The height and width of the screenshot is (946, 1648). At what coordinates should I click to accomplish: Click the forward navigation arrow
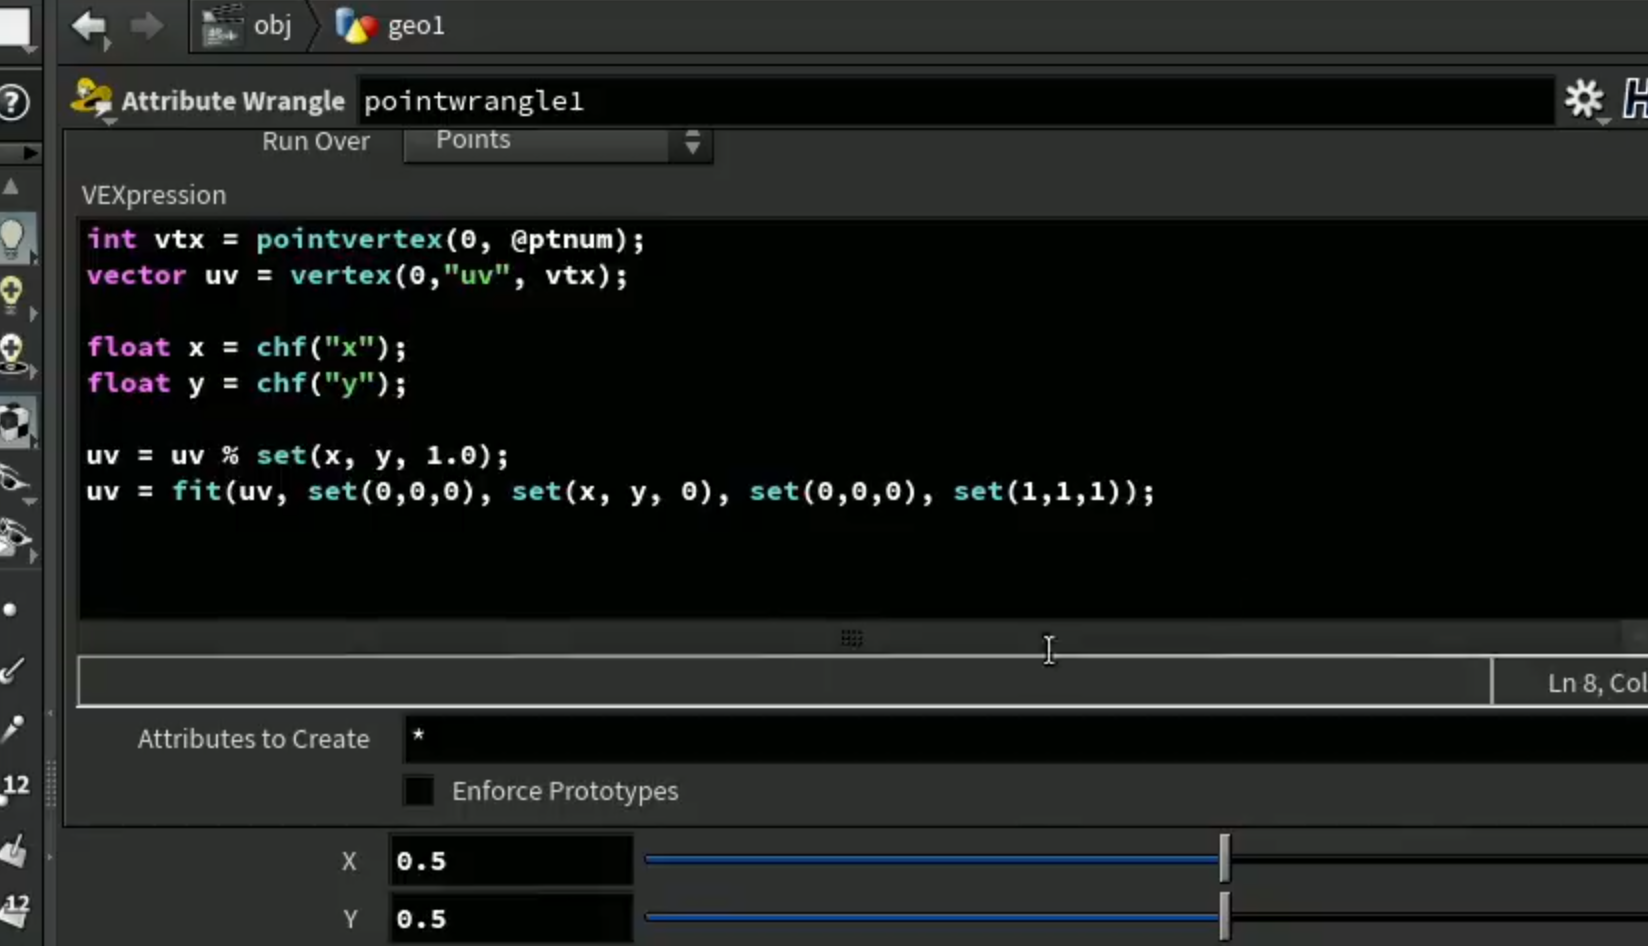(x=147, y=26)
